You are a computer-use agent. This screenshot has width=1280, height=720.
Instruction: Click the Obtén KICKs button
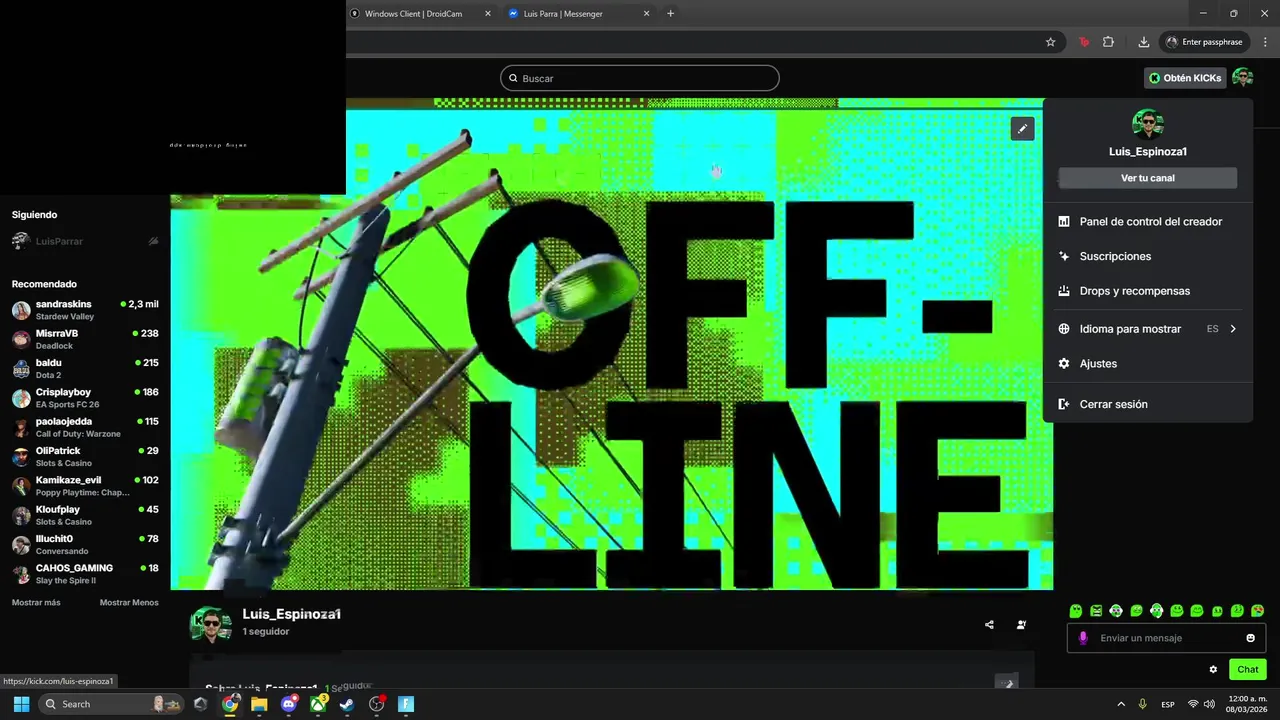[1185, 78]
